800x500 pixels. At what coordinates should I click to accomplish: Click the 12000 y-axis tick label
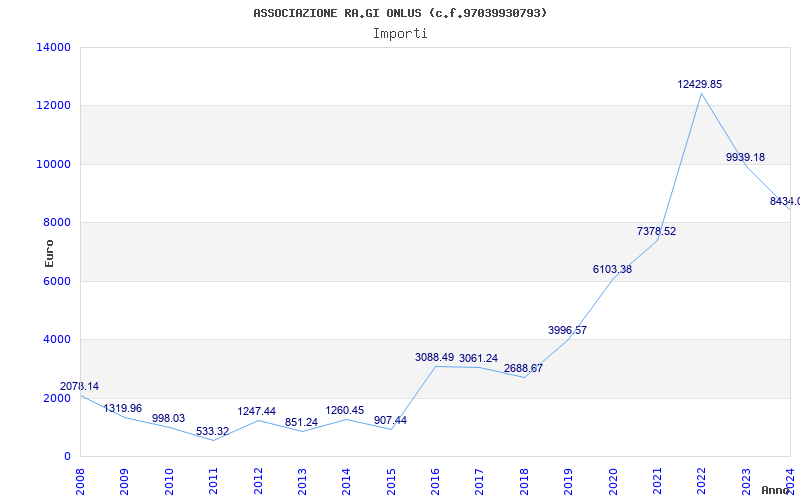pyautogui.click(x=54, y=106)
